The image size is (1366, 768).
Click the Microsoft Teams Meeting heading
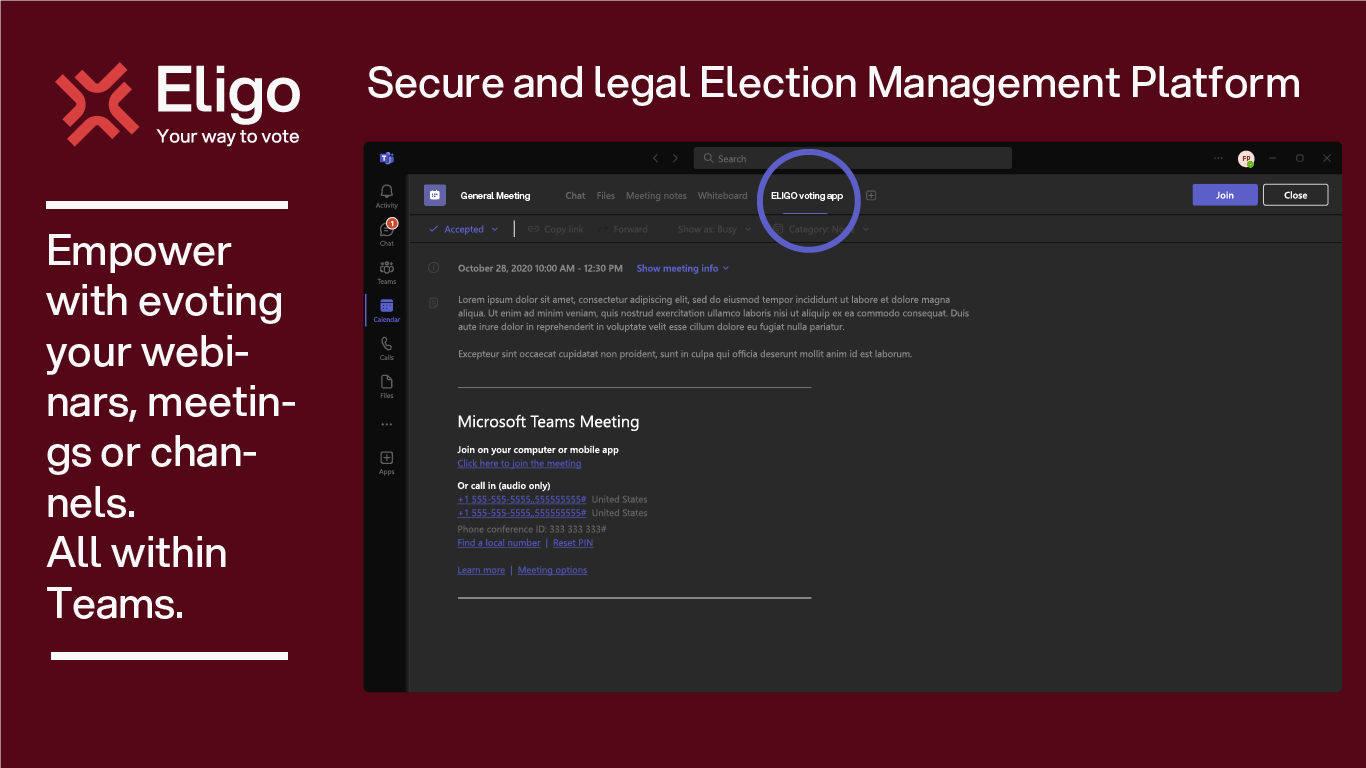548,422
